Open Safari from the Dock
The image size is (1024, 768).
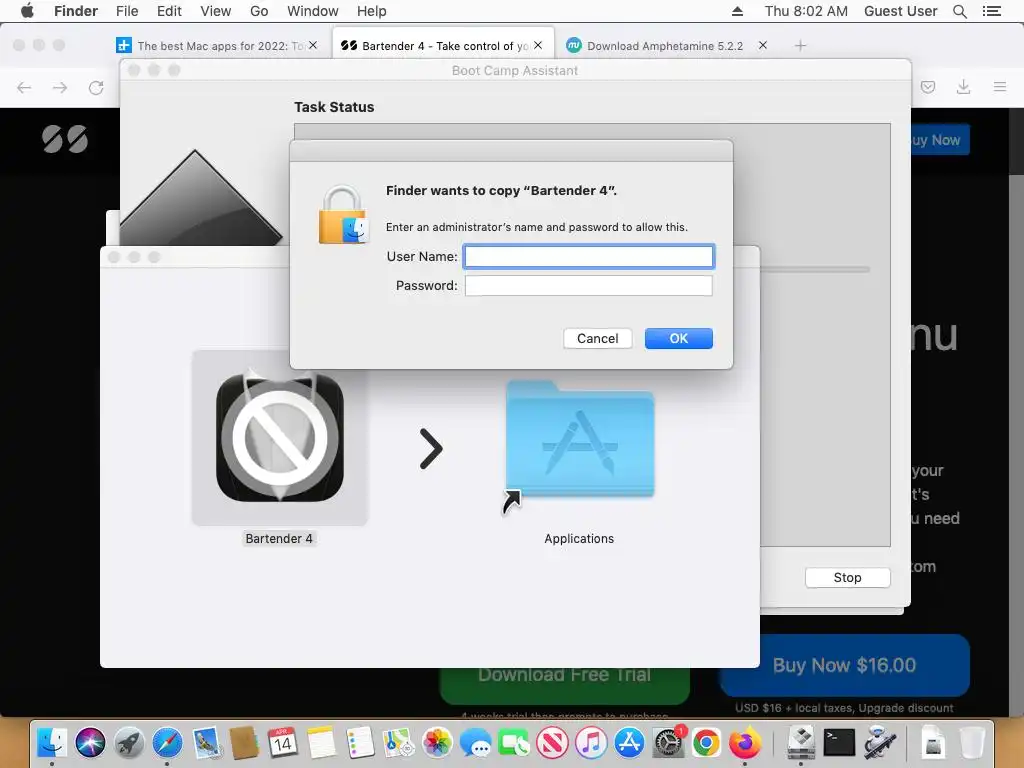tap(167, 743)
